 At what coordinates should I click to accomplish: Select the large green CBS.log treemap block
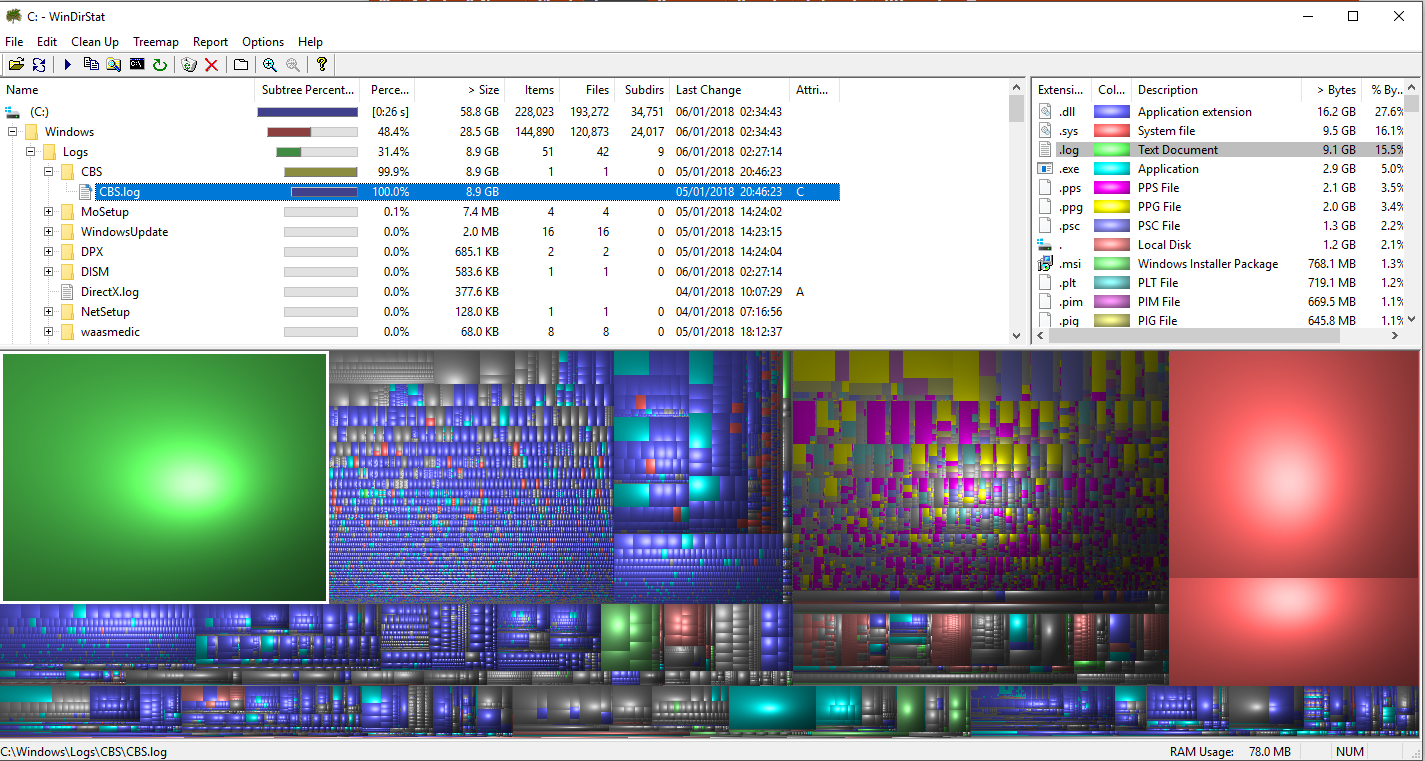coord(165,477)
